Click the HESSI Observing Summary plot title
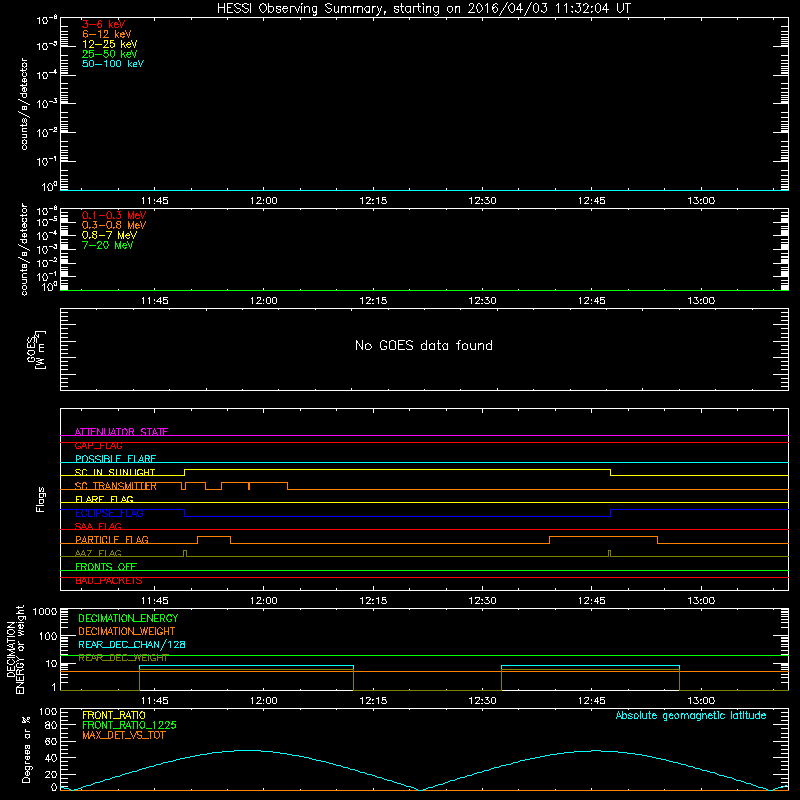 tap(424, 8)
